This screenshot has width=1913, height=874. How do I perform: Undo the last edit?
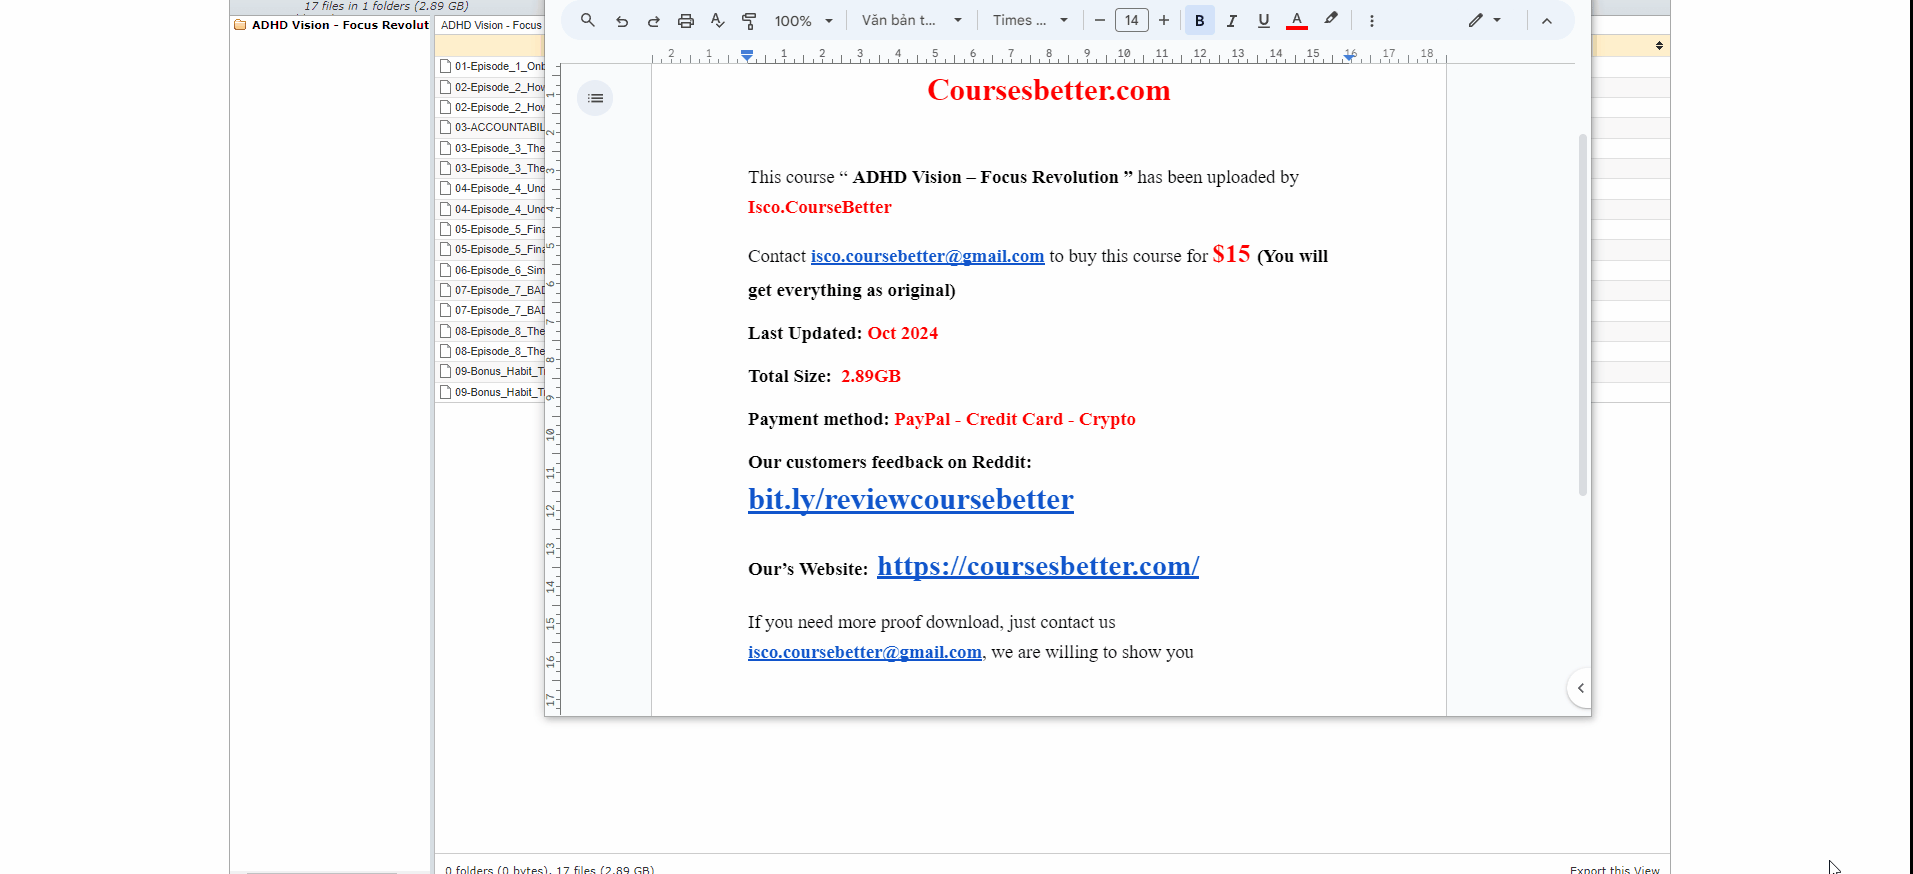click(x=621, y=21)
